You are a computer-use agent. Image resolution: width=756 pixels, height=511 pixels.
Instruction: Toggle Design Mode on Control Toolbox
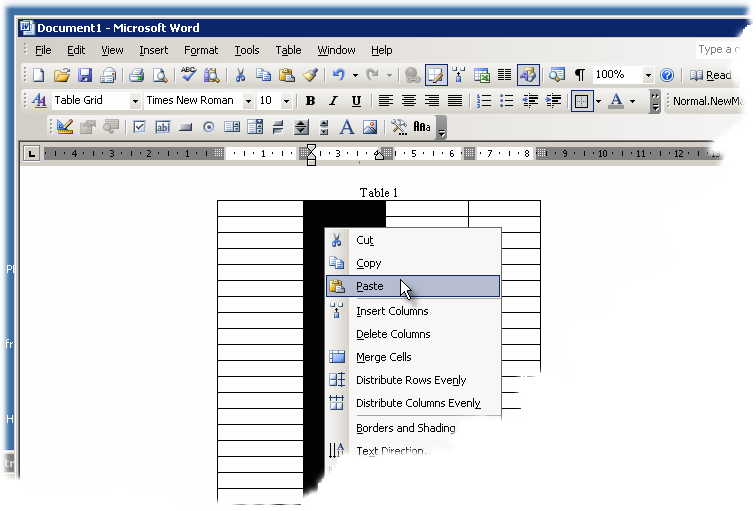click(65, 127)
